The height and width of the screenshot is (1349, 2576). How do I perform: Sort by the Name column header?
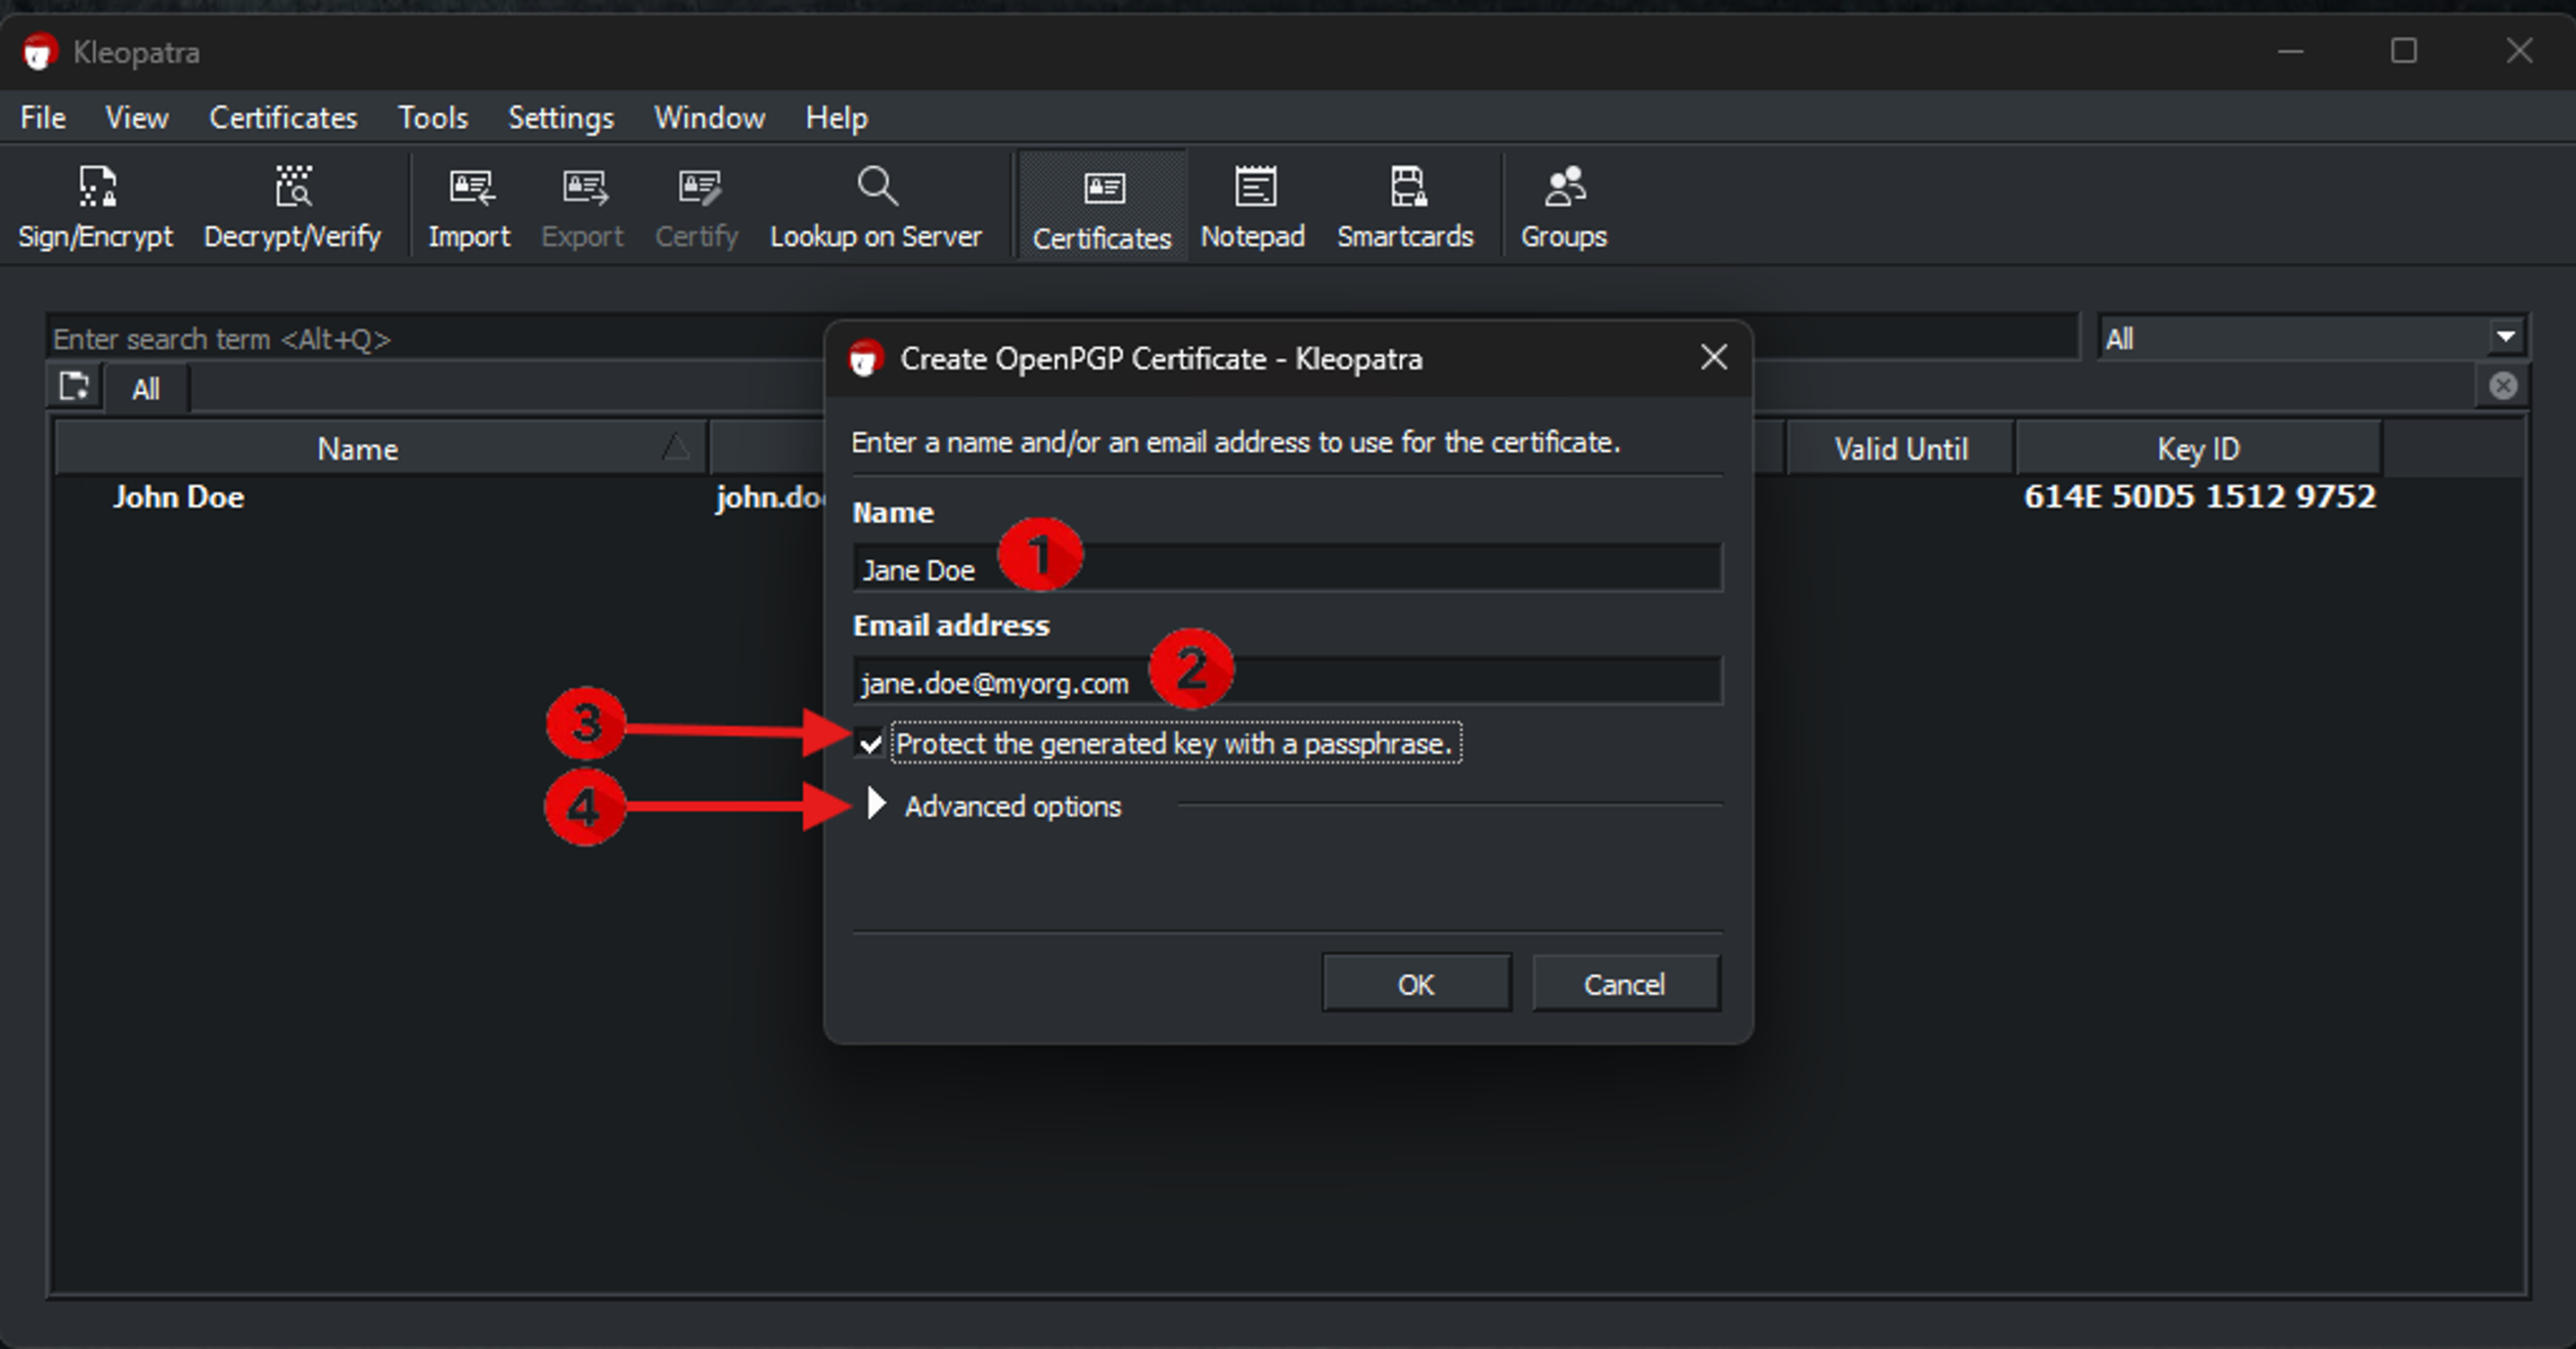pos(381,448)
